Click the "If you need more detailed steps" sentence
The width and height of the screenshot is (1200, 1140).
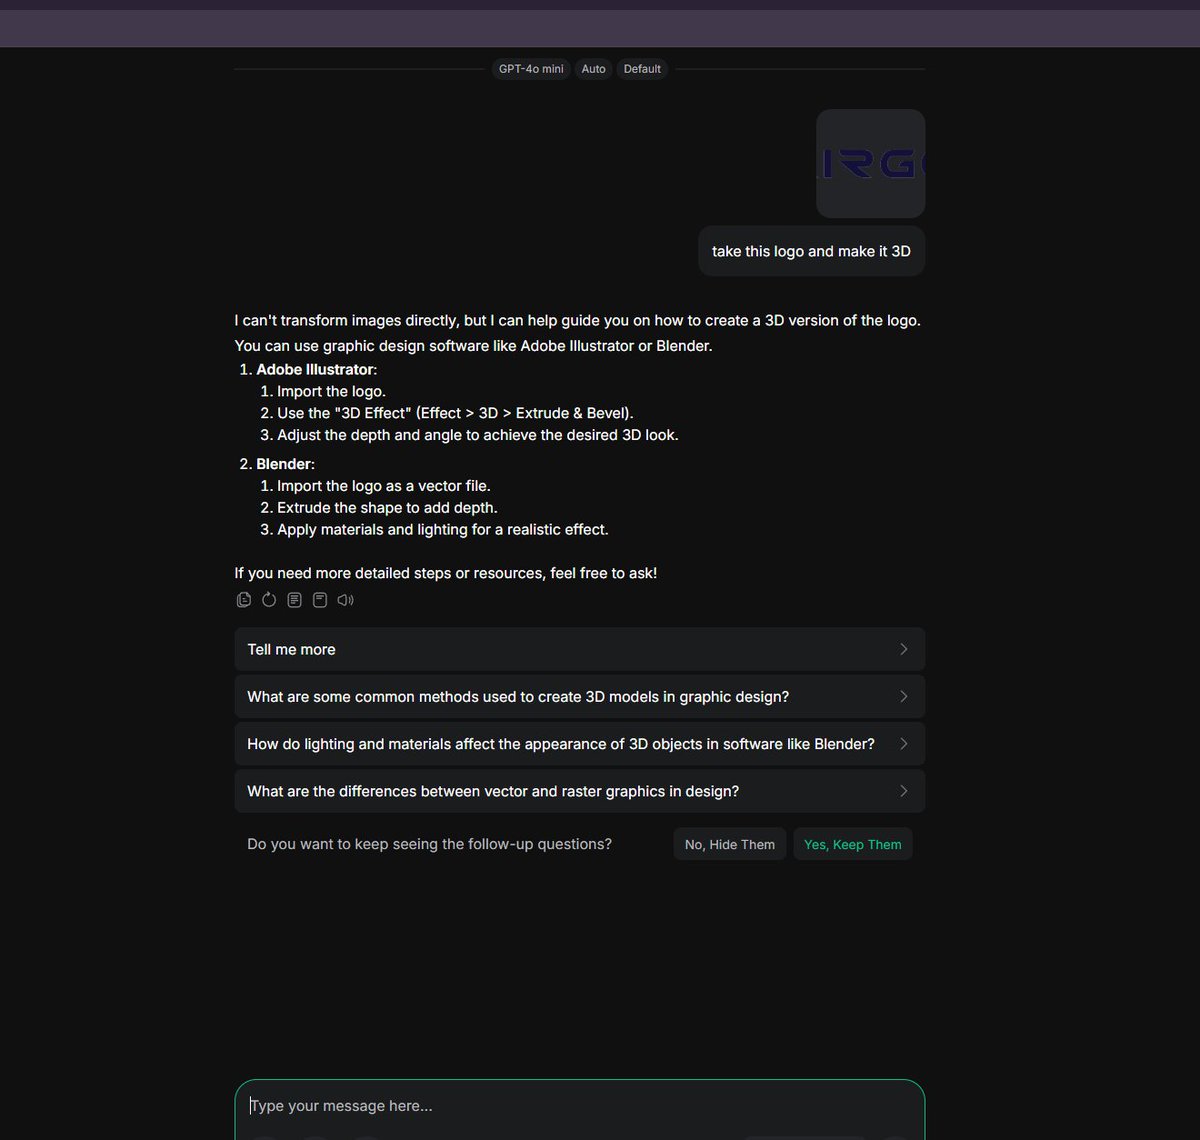click(x=446, y=573)
